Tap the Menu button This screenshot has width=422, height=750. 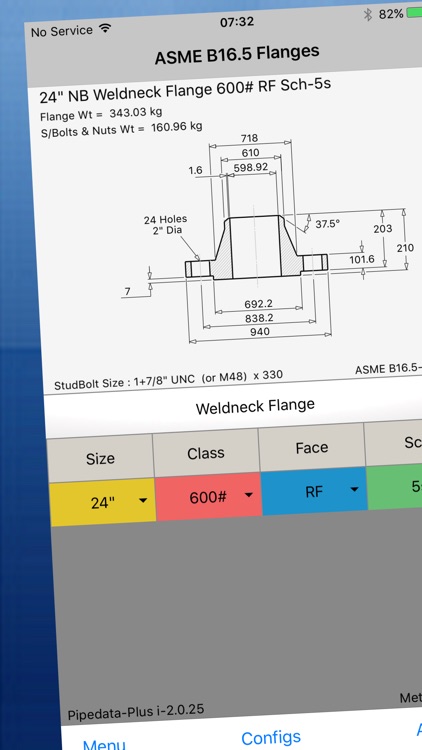click(x=104, y=744)
